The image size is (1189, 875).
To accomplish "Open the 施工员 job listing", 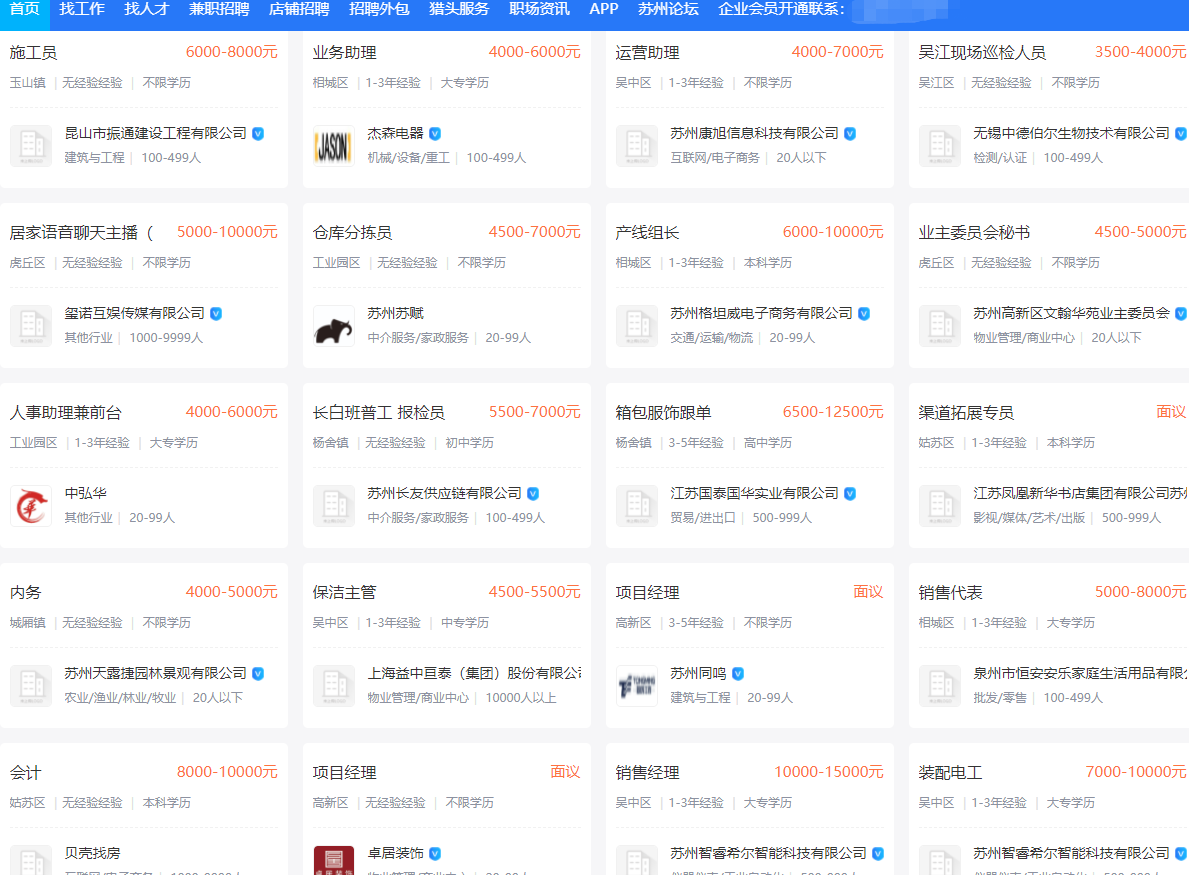I will [x=35, y=51].
